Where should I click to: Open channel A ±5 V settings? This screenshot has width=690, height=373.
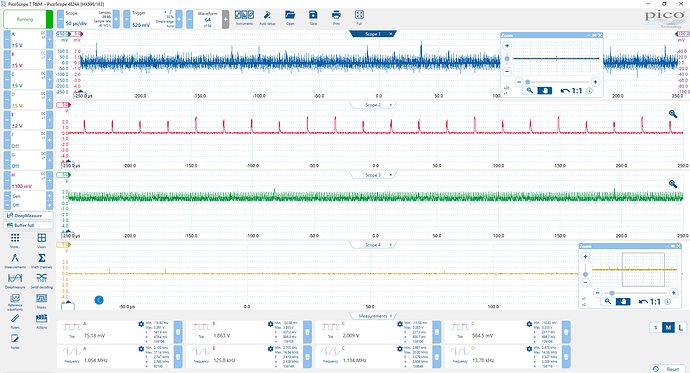coord(28,40)
